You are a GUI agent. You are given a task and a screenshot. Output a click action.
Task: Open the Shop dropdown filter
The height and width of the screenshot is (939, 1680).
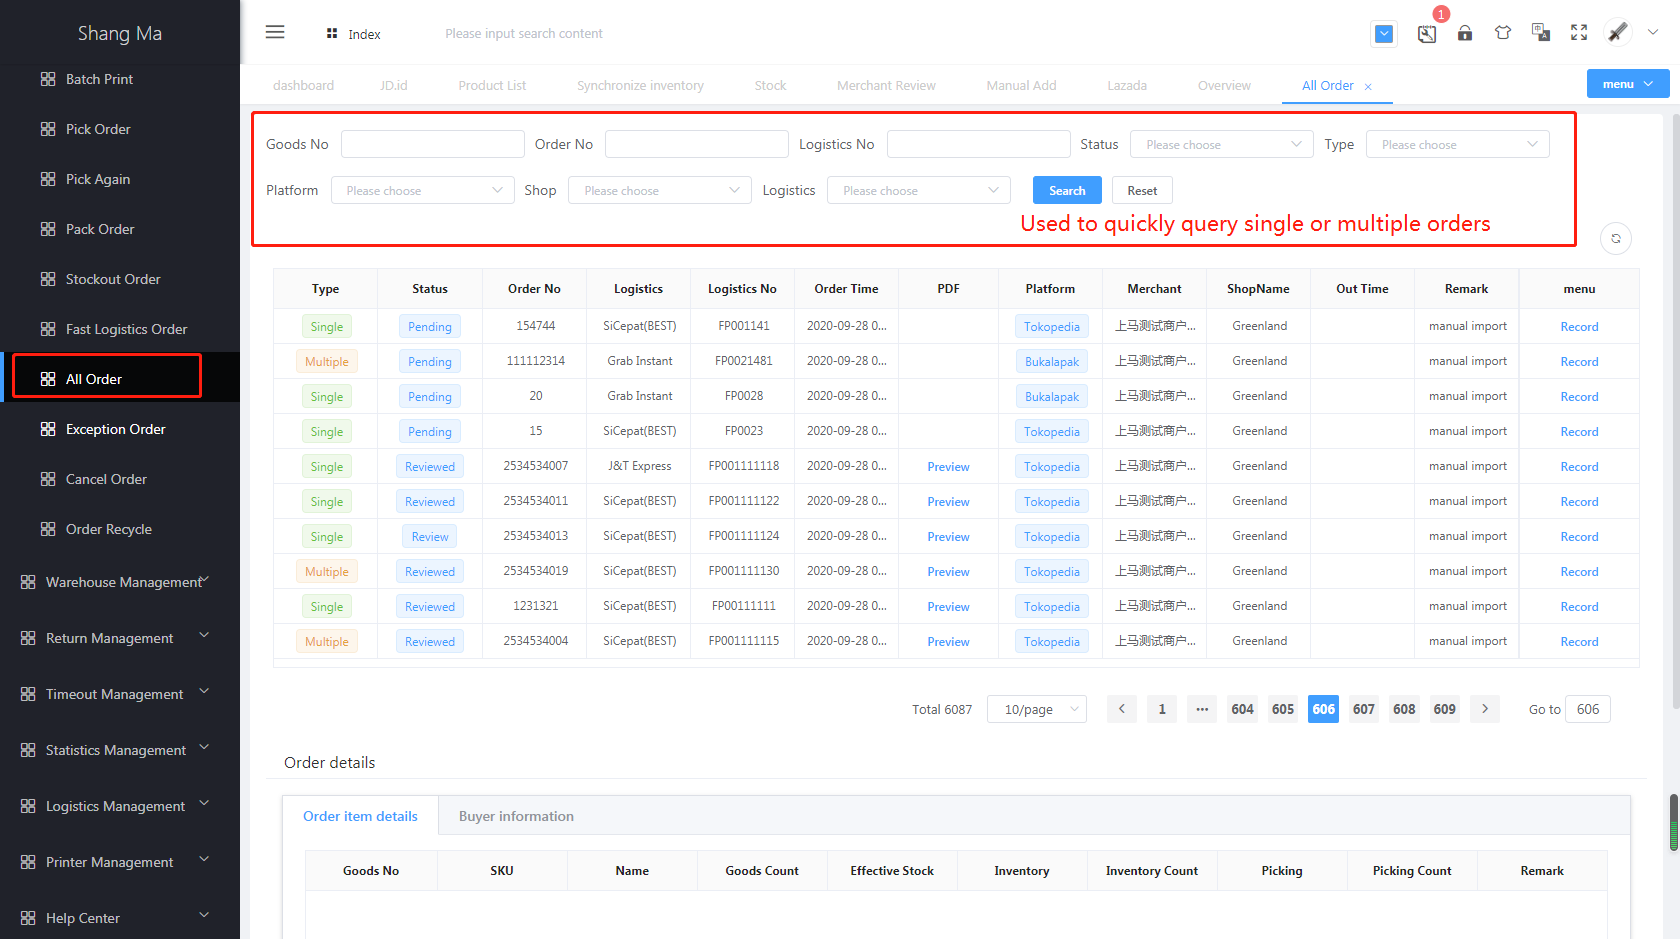pos(659,190)
